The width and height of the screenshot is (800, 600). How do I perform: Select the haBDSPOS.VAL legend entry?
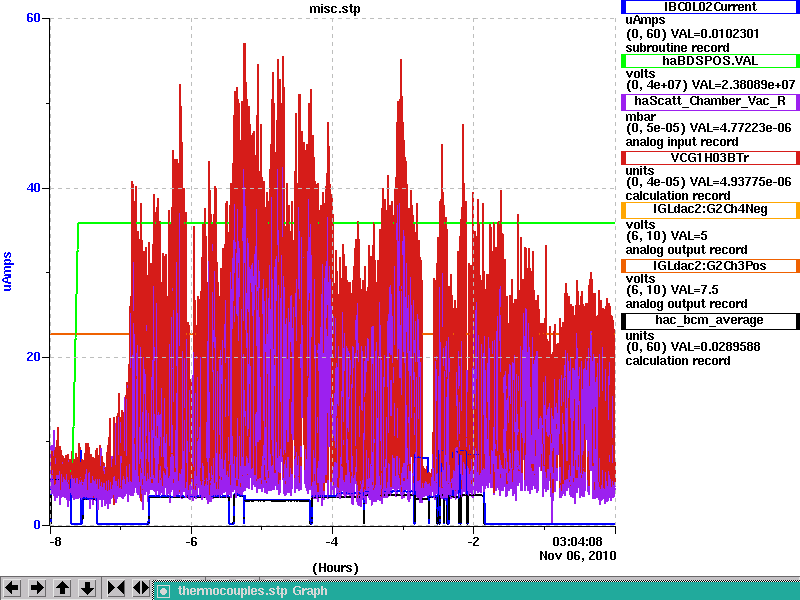tap(710, 61)
